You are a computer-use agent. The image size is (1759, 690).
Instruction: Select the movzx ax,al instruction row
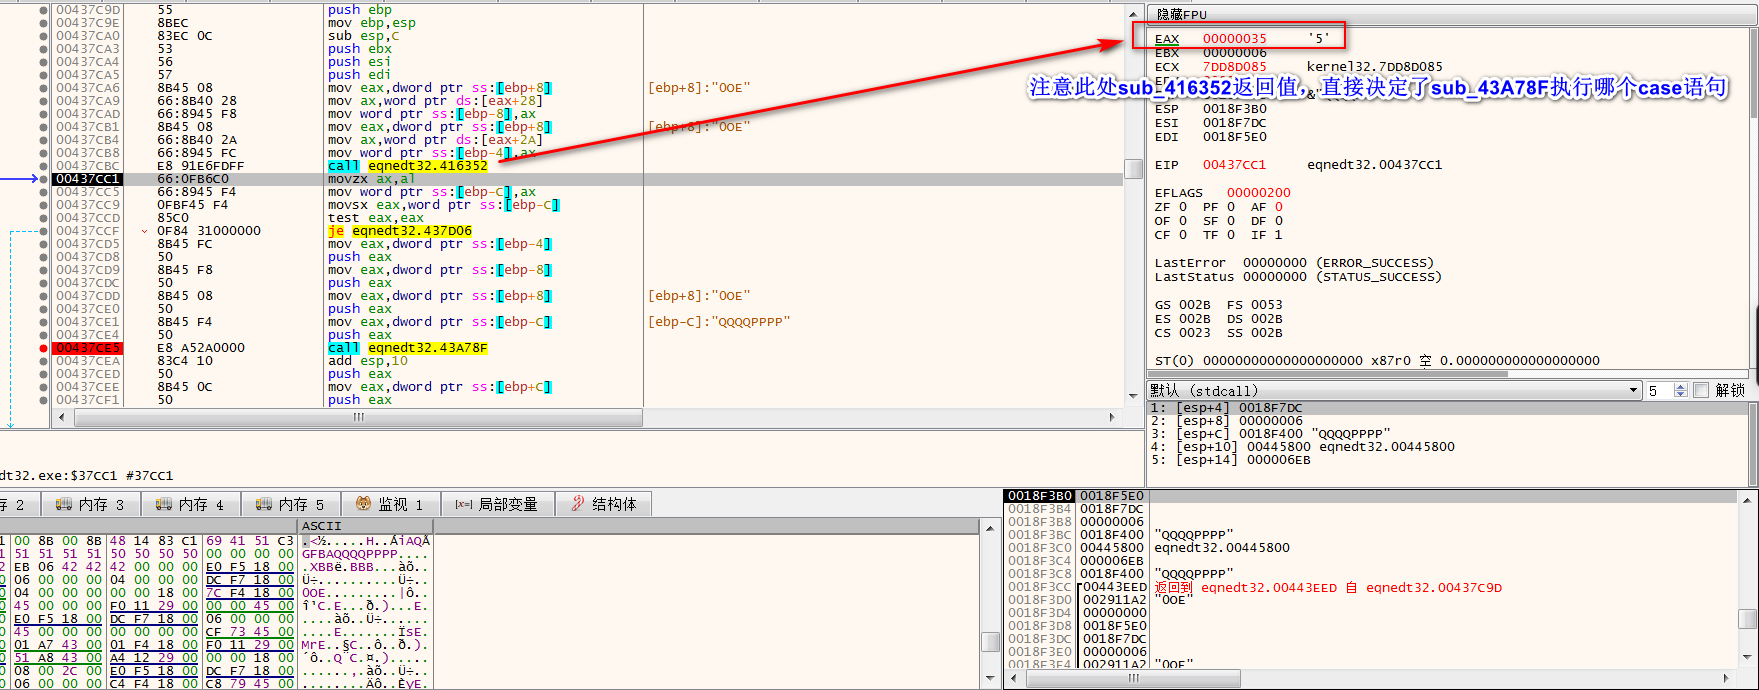(586, 179)
